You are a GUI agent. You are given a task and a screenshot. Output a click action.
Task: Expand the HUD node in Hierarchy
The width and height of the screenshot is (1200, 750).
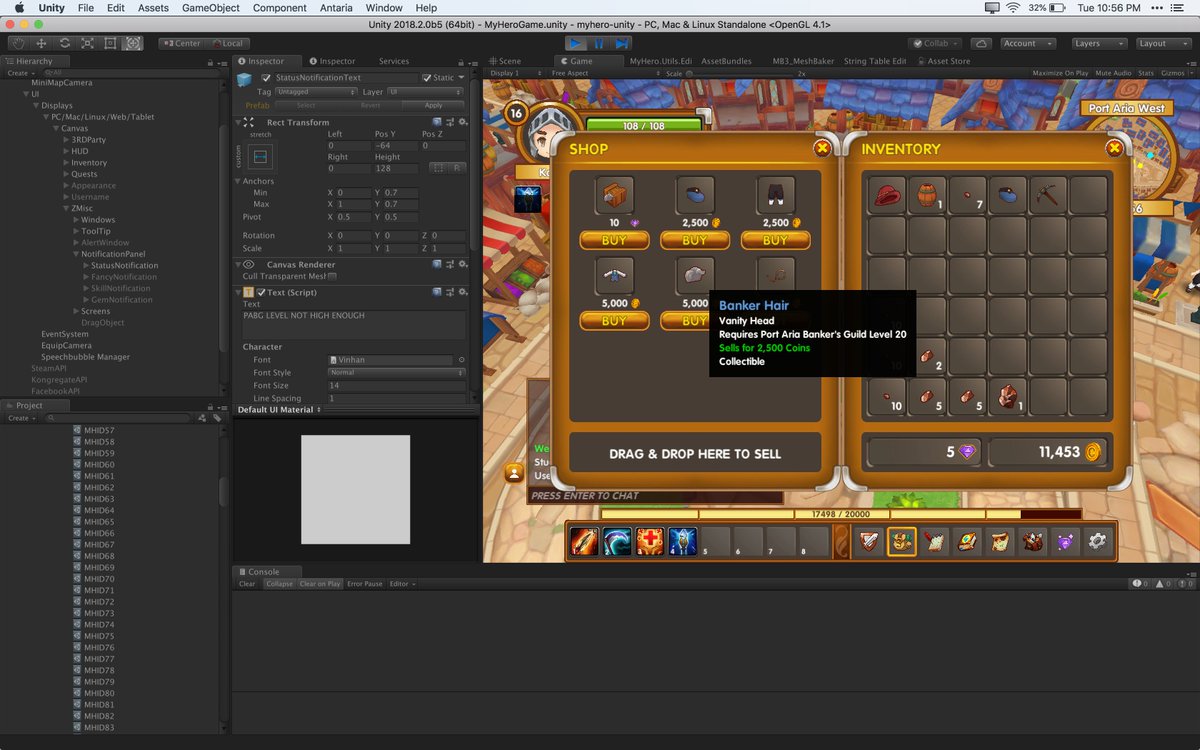point(66,151)
